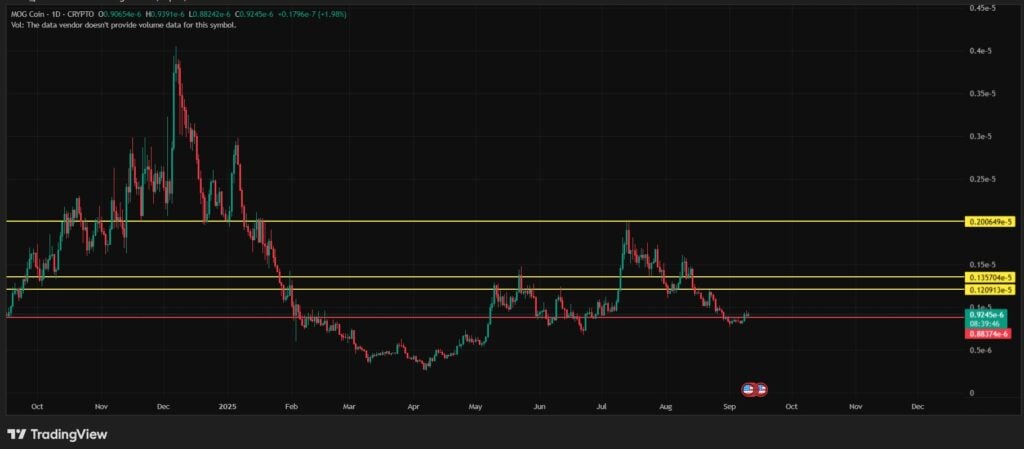Click the green current price 0.9245e-6 label
This screenshot has height=449, width=1024.
pyautogui.click(x=987, y=315)
